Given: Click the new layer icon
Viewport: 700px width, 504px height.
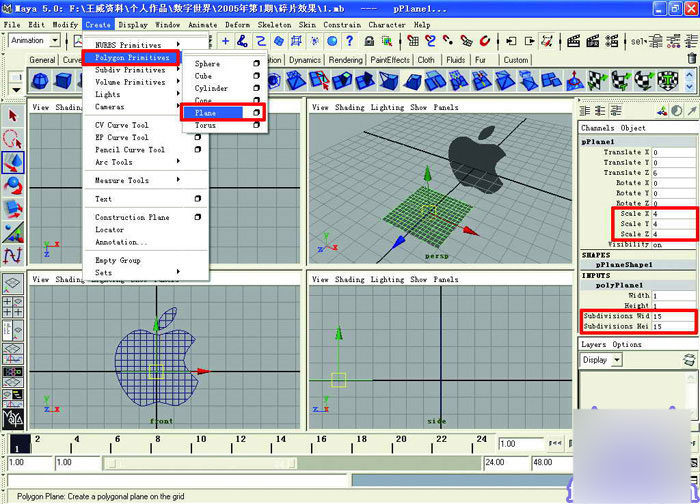Looking at the screenshot, I should pyautogui.click(x=689, y=359).
